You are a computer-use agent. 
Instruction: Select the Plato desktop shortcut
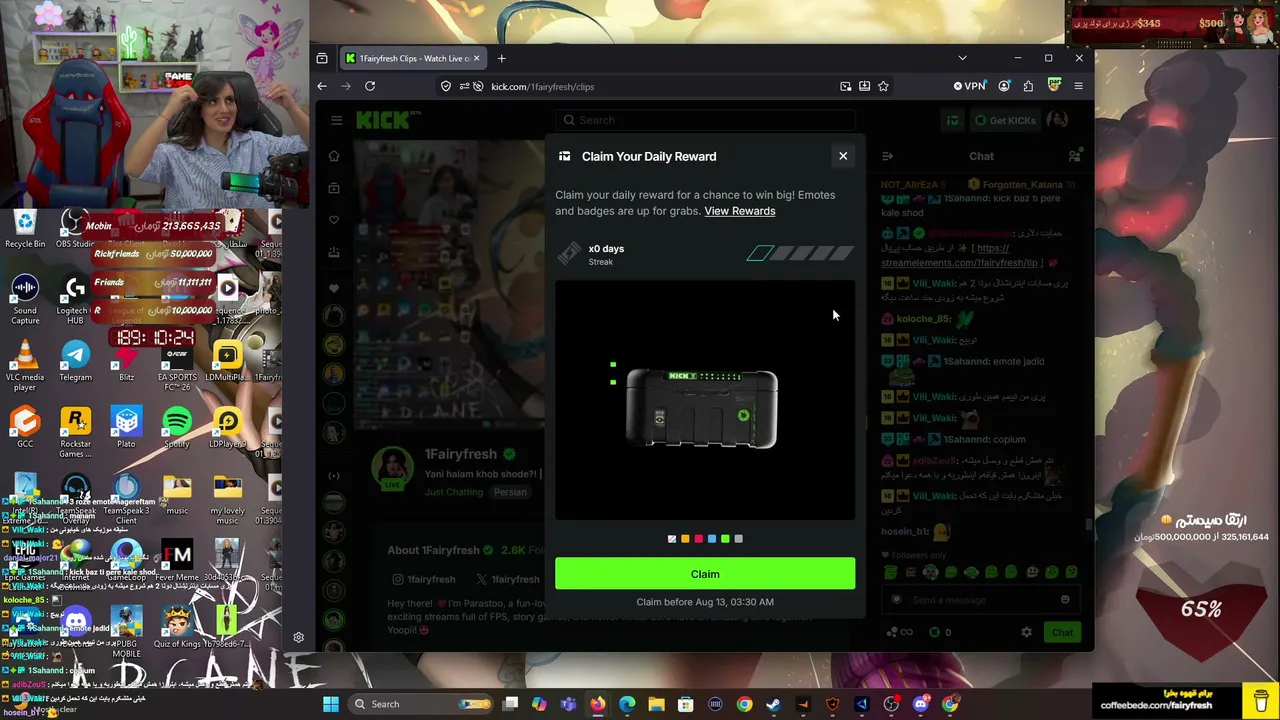[126, 428]
